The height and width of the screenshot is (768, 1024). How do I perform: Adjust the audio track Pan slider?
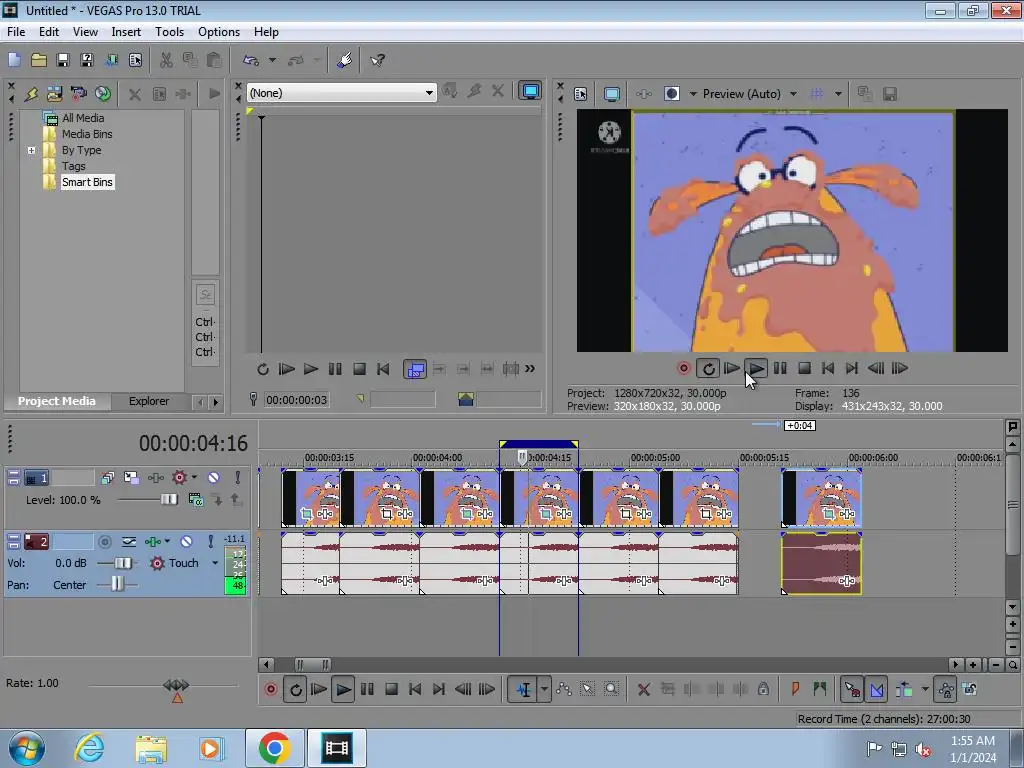coord(117,584)
